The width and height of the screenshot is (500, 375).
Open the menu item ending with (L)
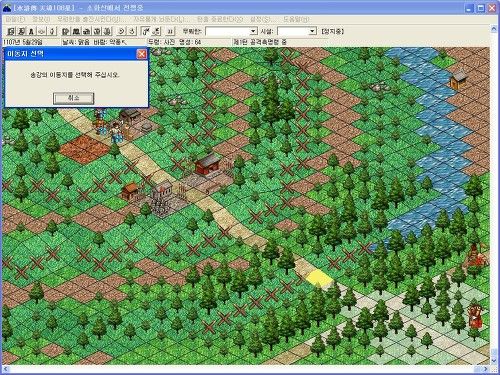(161, 19)
